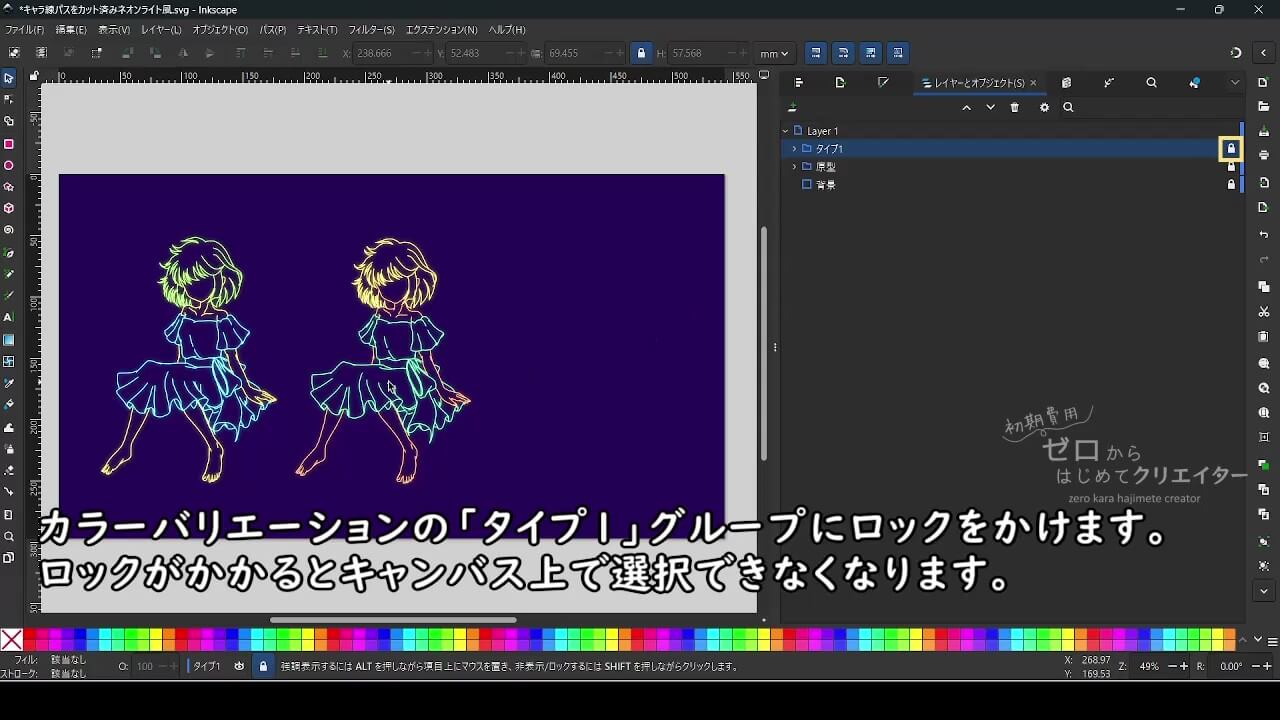Image resolution: width=1280 pixels, height=720 pixels.
Task: Click the move layer up arrow
Action: (967, 107)
